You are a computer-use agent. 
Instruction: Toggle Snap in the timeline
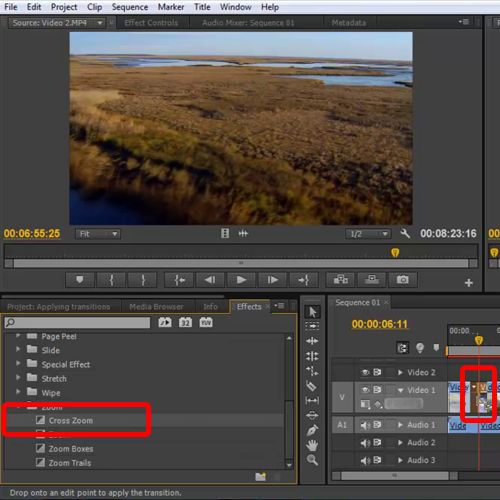[402, 348]
